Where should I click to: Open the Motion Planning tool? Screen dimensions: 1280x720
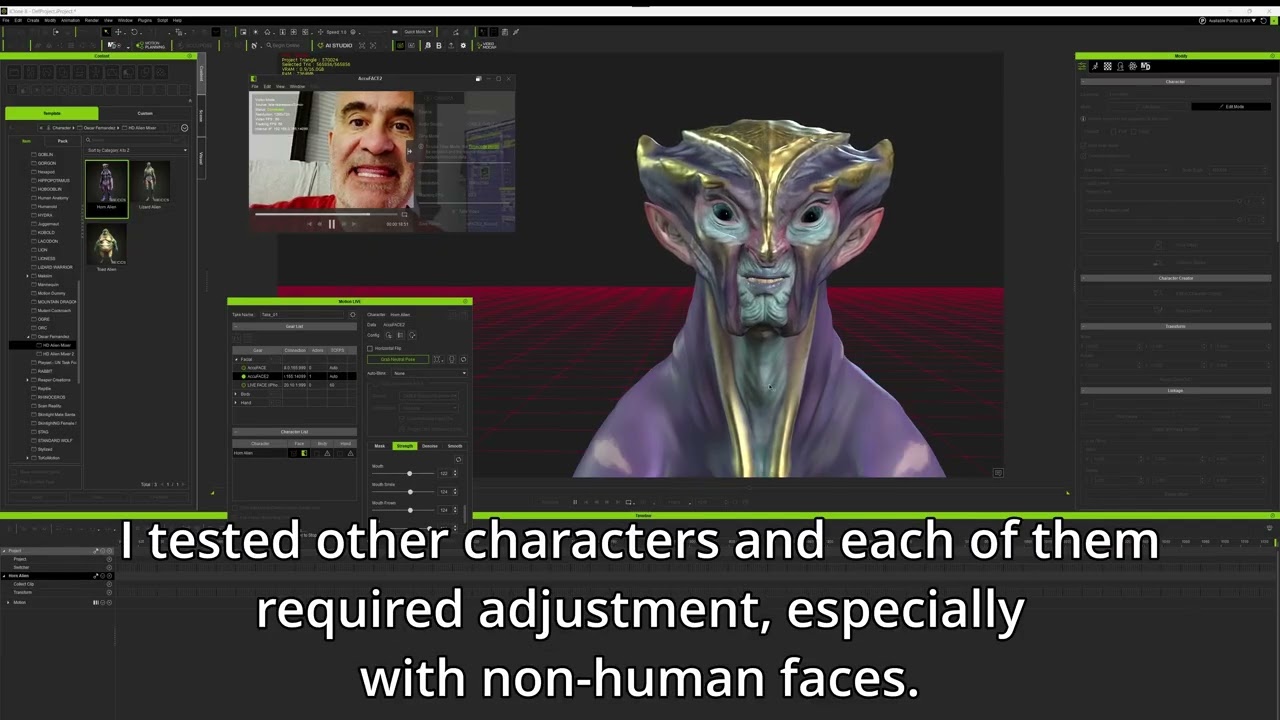point(151,45)
